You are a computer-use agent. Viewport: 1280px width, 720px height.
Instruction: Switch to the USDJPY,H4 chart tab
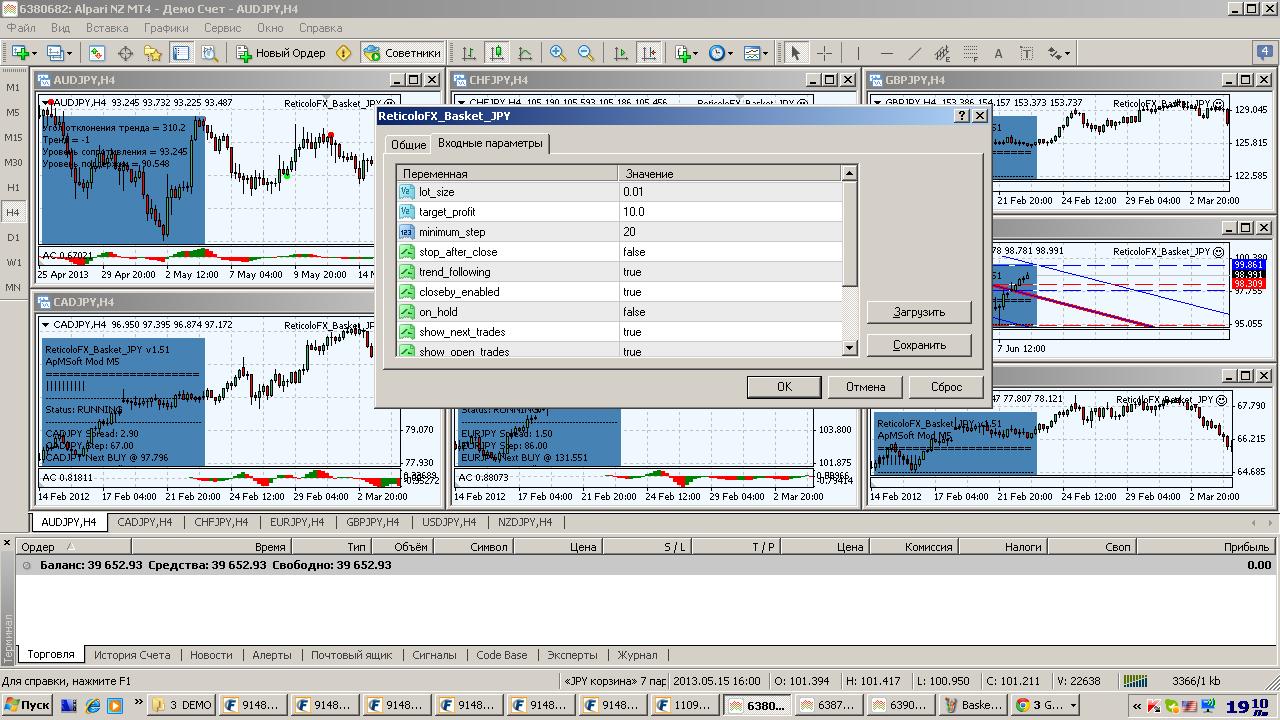pyautogui.click(x=449, y=522)
